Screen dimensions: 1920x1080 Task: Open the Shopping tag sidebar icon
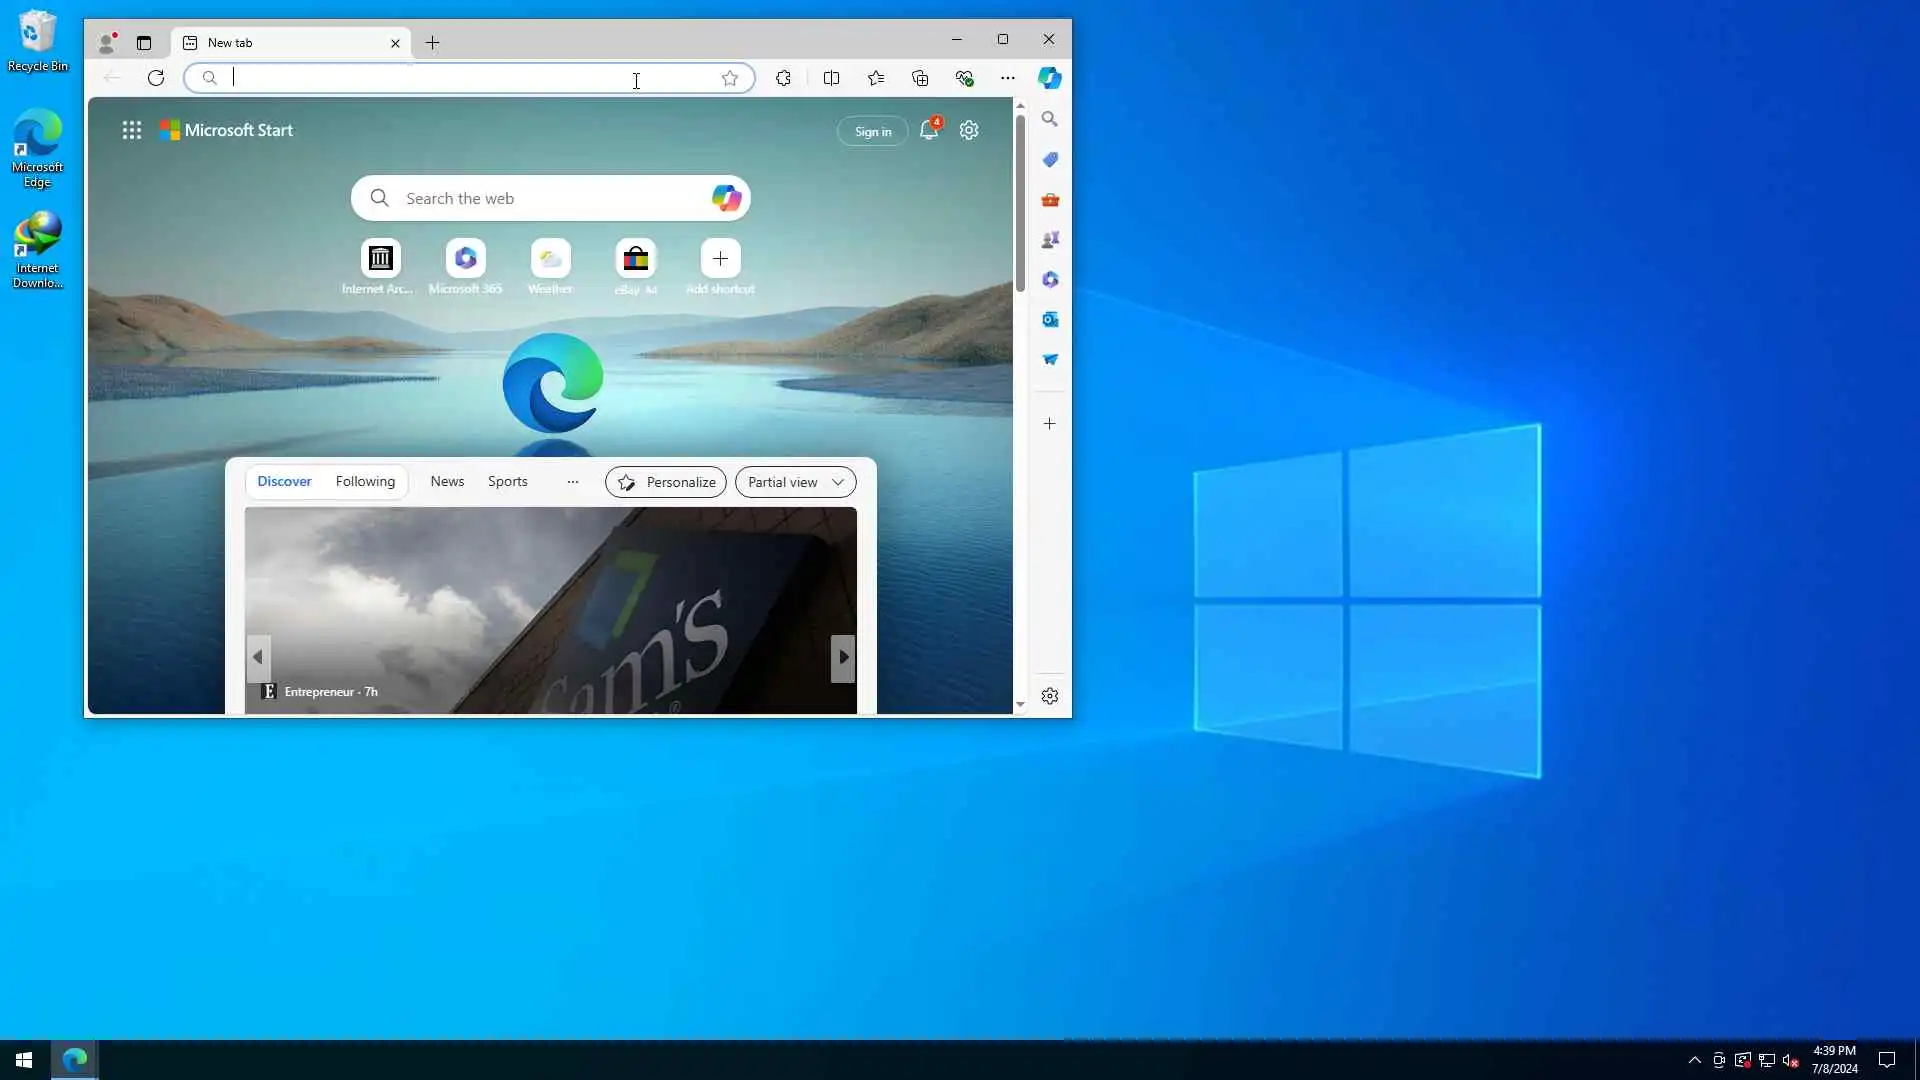[x=1049, y=160]
